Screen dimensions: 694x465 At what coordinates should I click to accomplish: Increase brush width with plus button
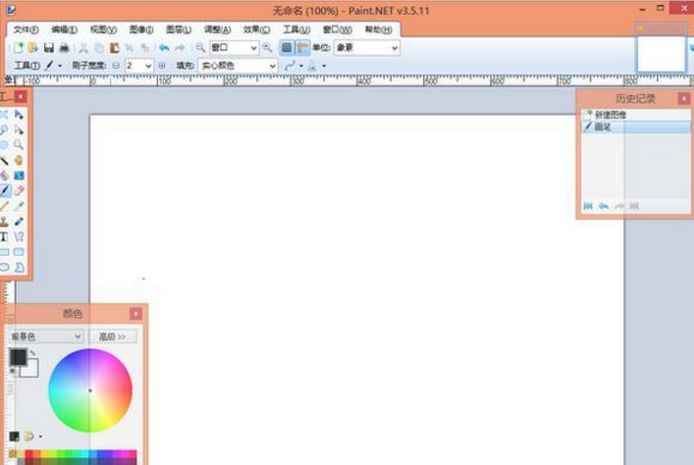(162, 65)
